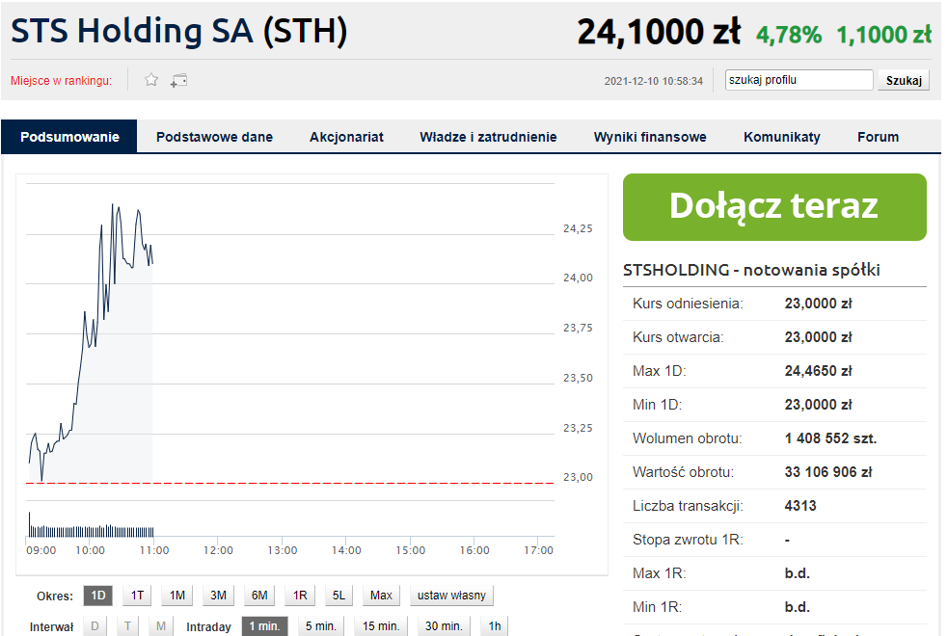Viewport: 948px width, 636px height.
Task: Click the timestamp 2021-12-10 10:58:34
Action: point(654,81)
